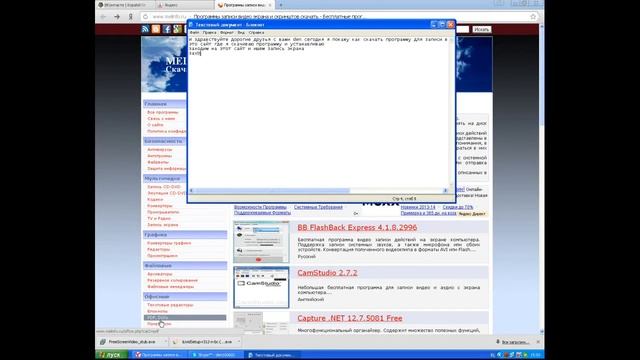Screen dimensions: 640x360
Task: Open Формат menu in Notepad
Action: coord(227,32)
